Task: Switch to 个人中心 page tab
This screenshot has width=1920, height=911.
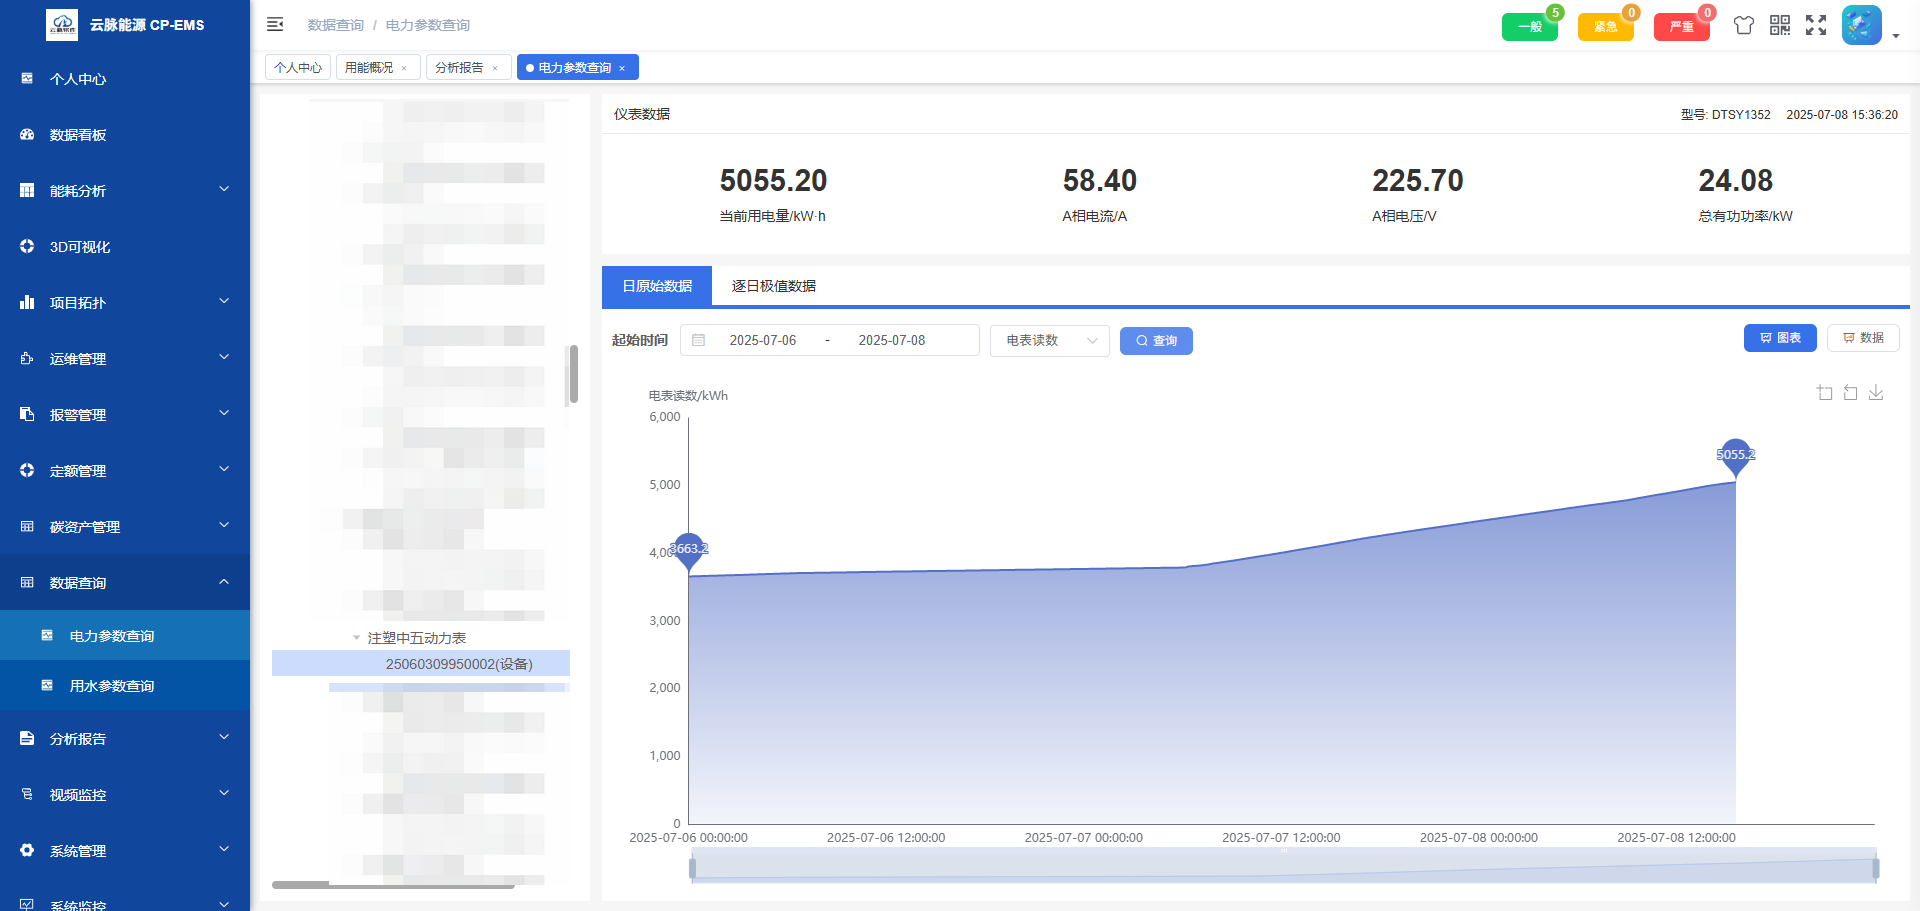Action: click(x=298, y=67)
